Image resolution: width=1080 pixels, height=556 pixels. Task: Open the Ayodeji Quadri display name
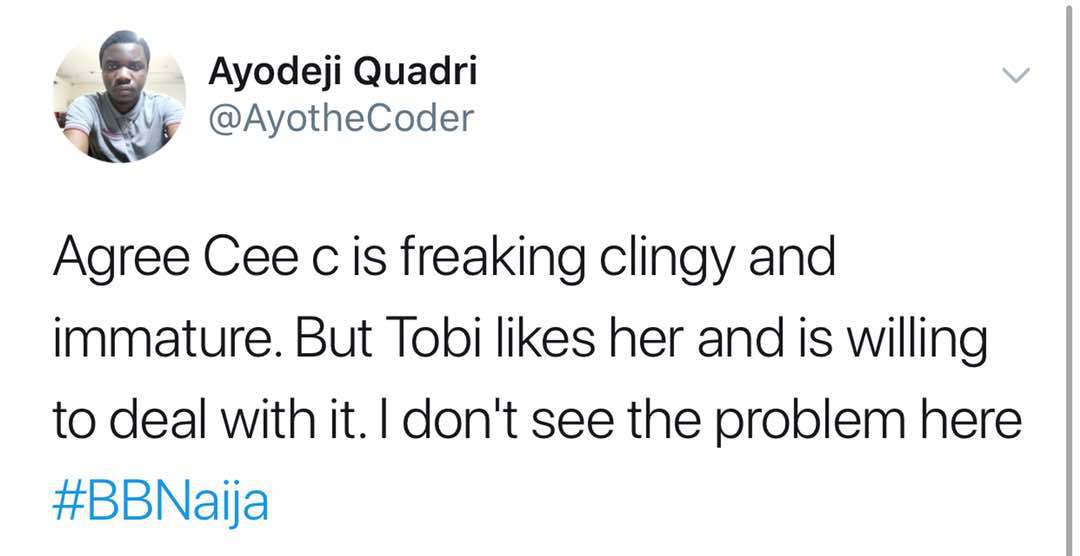(x=342, y=72)
